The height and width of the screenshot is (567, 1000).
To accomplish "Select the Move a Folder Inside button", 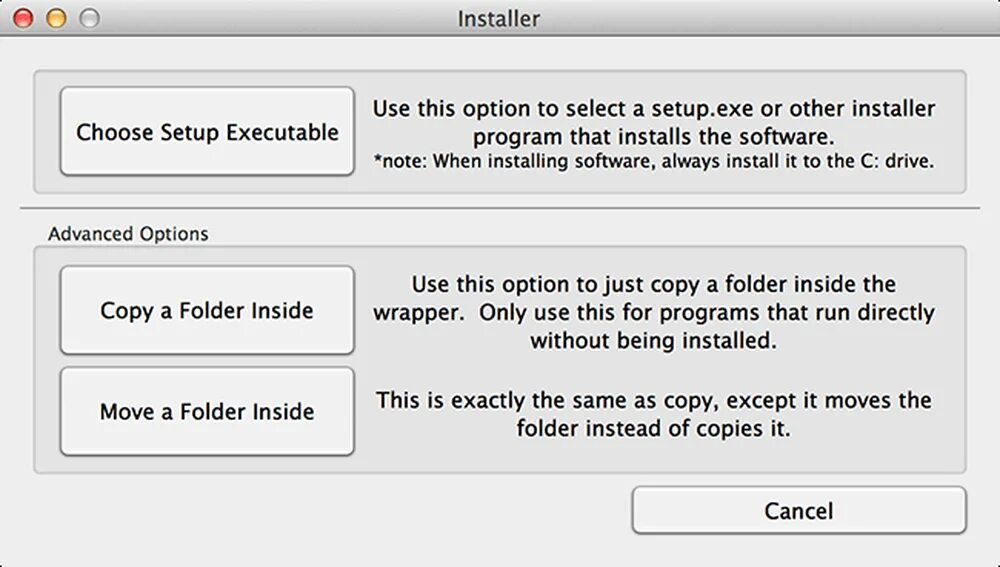I will click(207, 411).
